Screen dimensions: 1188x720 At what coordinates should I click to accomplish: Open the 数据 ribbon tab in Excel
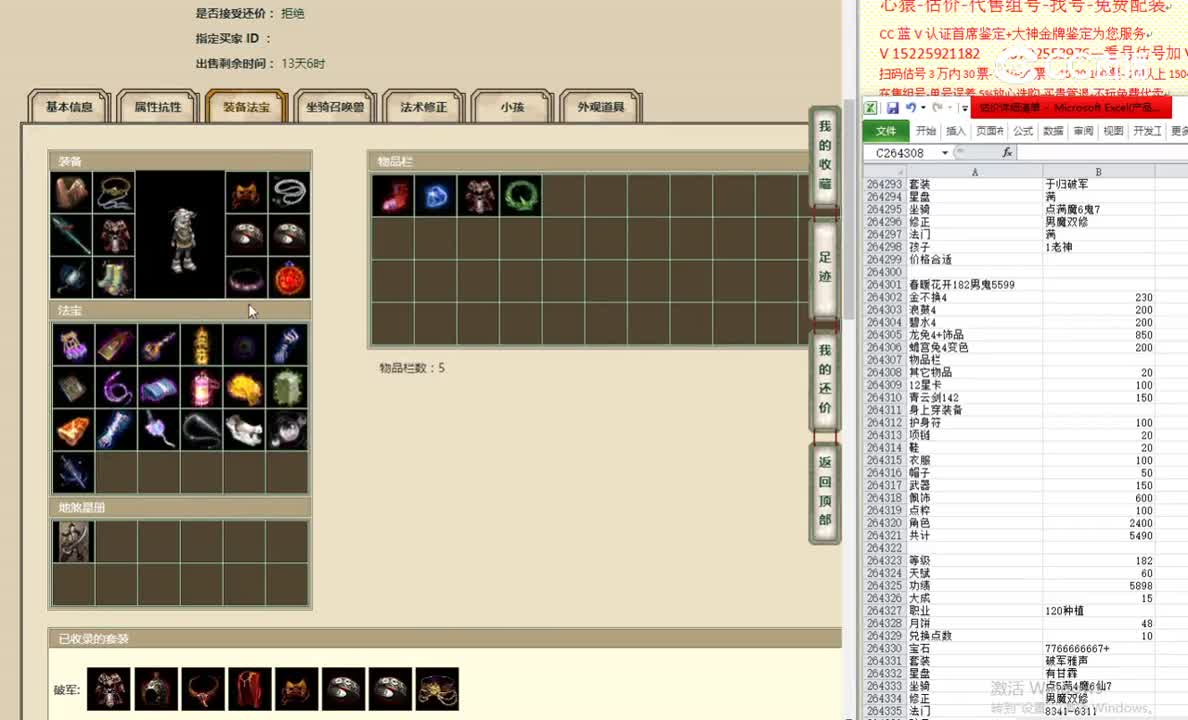pyautogui.click(x=1053, y=131)
